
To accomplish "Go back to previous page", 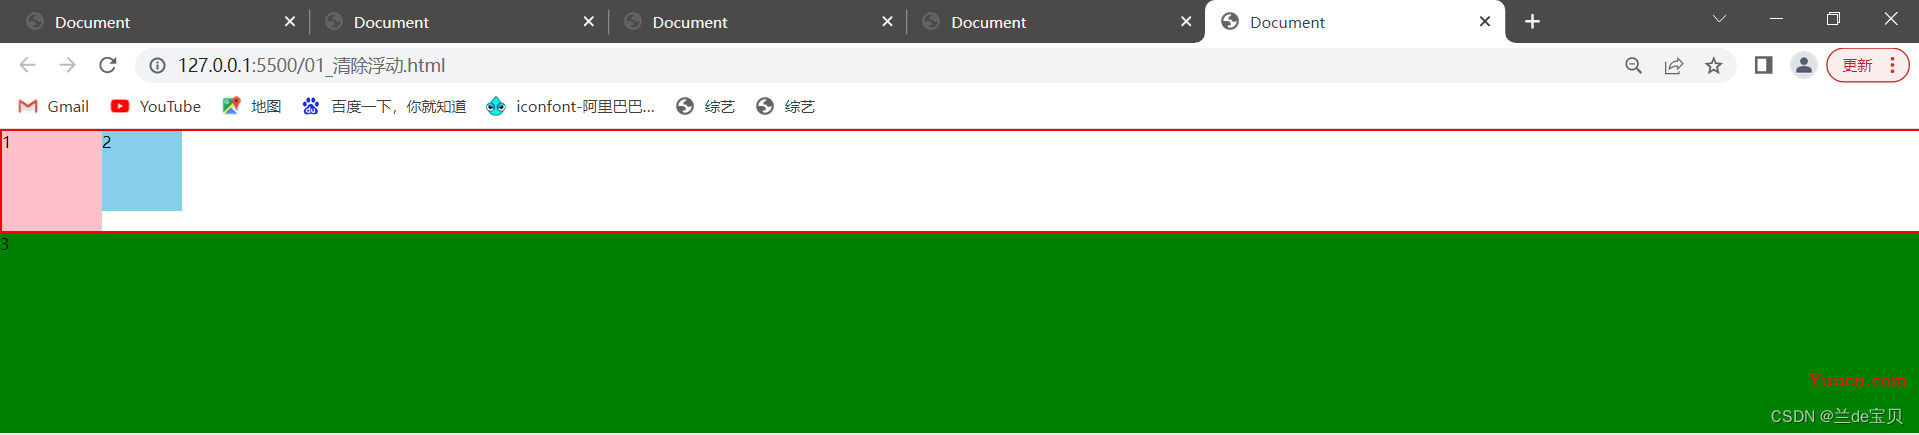I will point(27,65).
